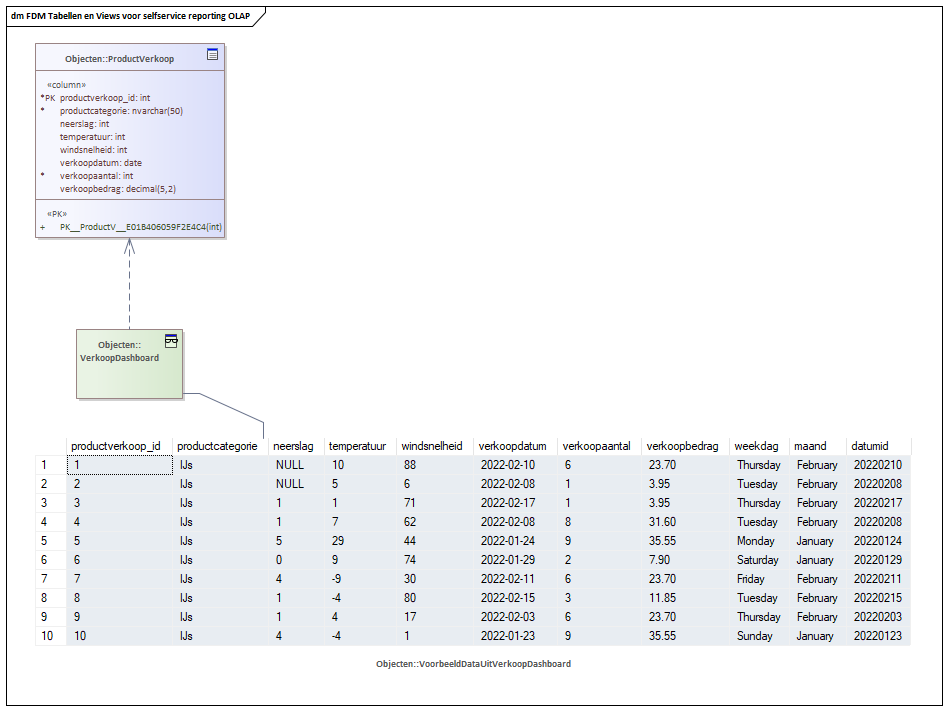The image size is (948, 711).
Task: Click row number 5 in data grid
Action: point(44,541)
